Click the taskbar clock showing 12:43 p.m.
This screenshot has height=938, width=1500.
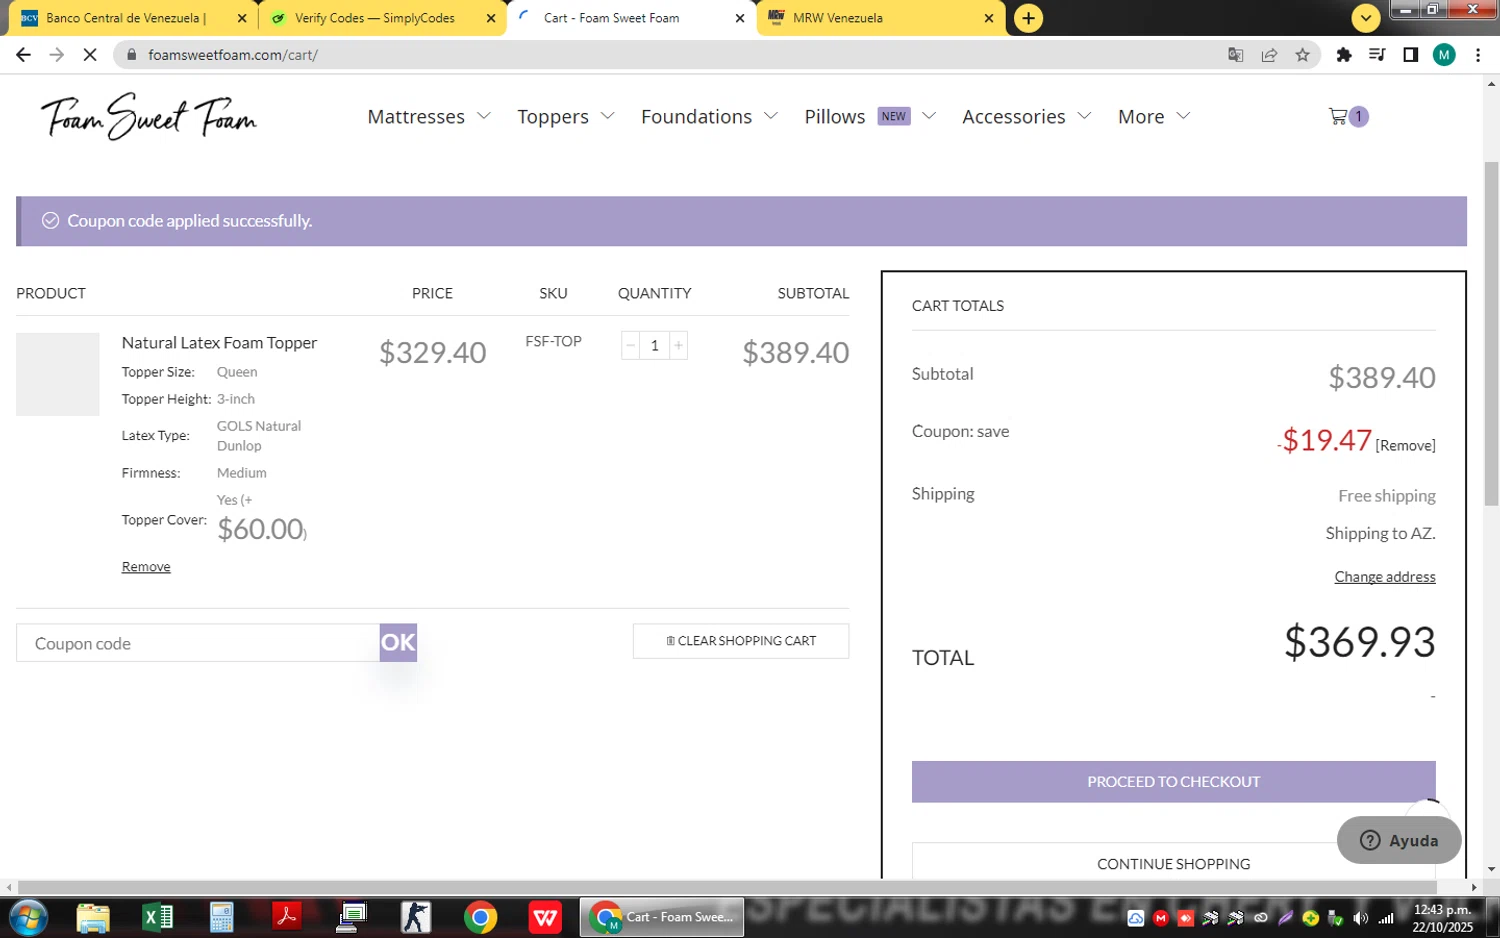click(x=1442, y=918)
